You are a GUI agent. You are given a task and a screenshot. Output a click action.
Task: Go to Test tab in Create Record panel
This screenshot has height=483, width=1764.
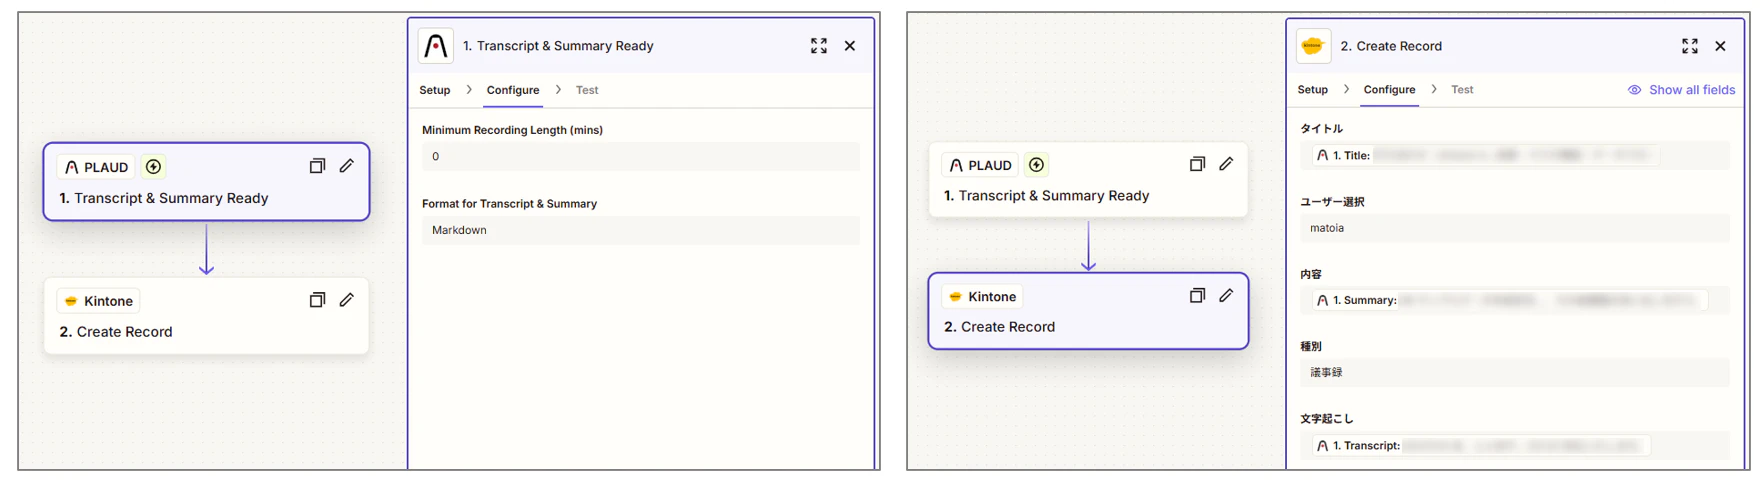pyautogui.click(x=1462, y=90)
